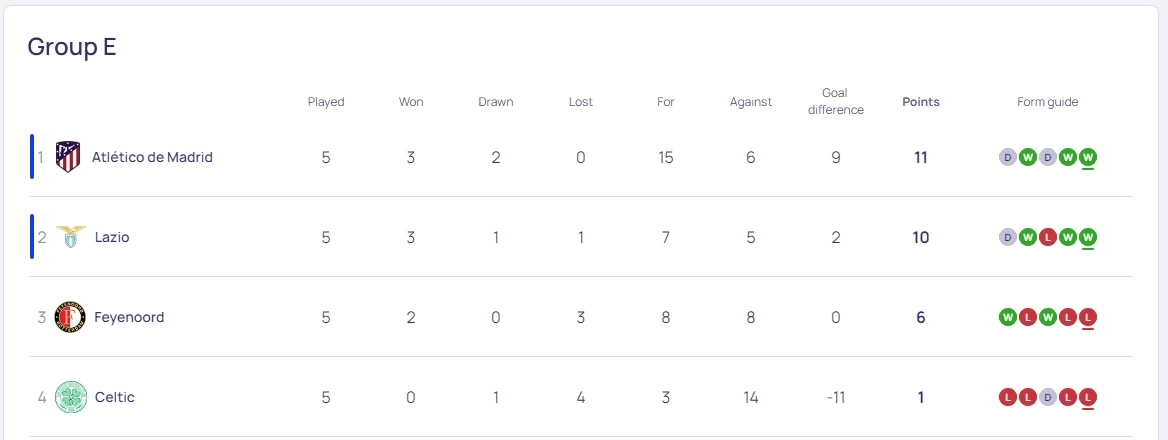The width and height of the screenshot is (1168, 440).
Task: Click Feyenoord's first win form badge
Action: 1007,317
